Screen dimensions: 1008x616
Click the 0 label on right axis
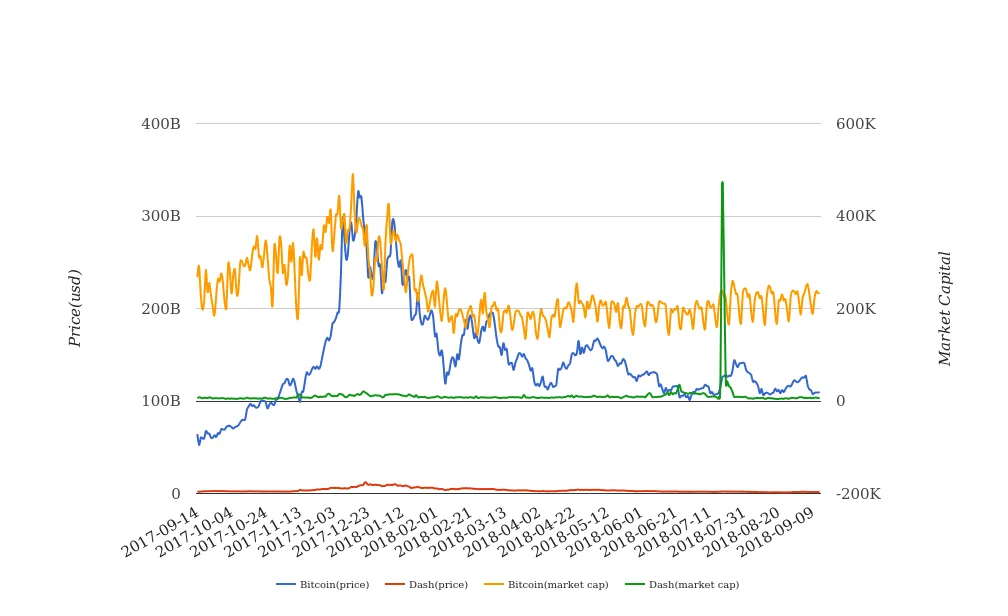coord(840,401)
